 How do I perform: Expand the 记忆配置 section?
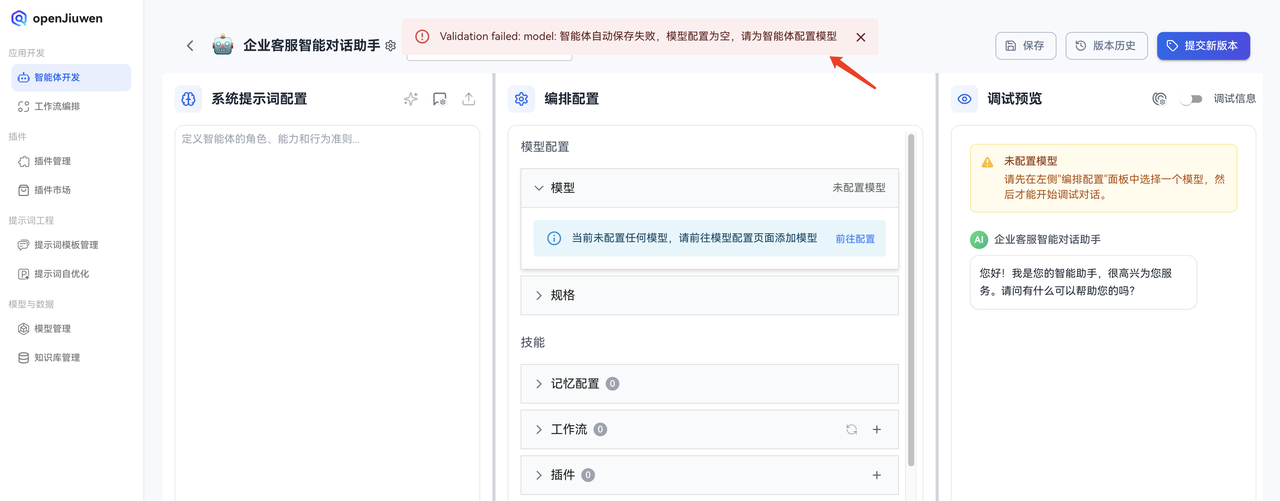coord(710,383)
